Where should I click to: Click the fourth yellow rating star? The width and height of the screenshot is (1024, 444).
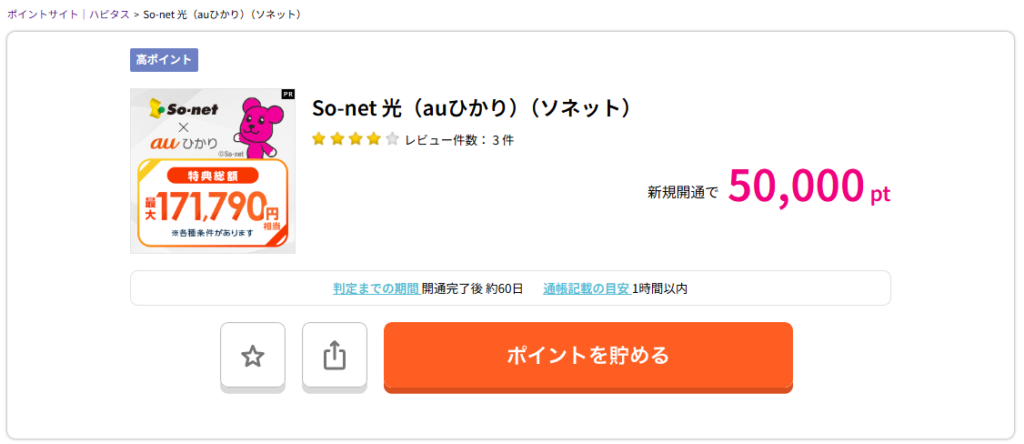pos(373,139)
